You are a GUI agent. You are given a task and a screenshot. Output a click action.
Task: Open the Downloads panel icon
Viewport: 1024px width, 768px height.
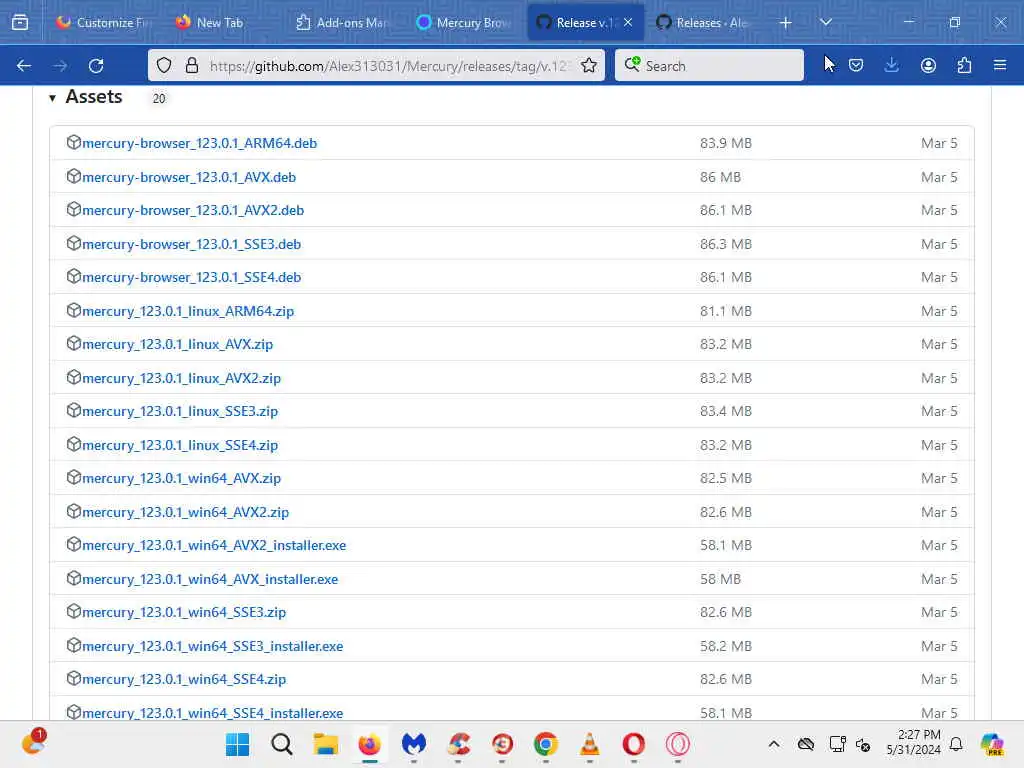(x=891, y=65)
